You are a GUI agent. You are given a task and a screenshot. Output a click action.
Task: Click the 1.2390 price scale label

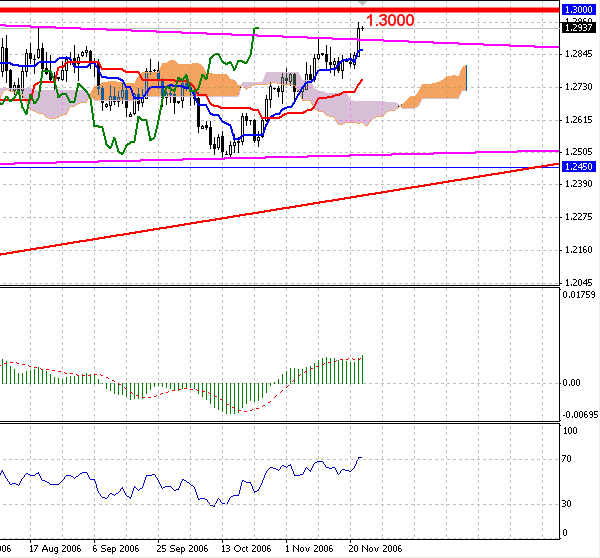click(579, 184)
